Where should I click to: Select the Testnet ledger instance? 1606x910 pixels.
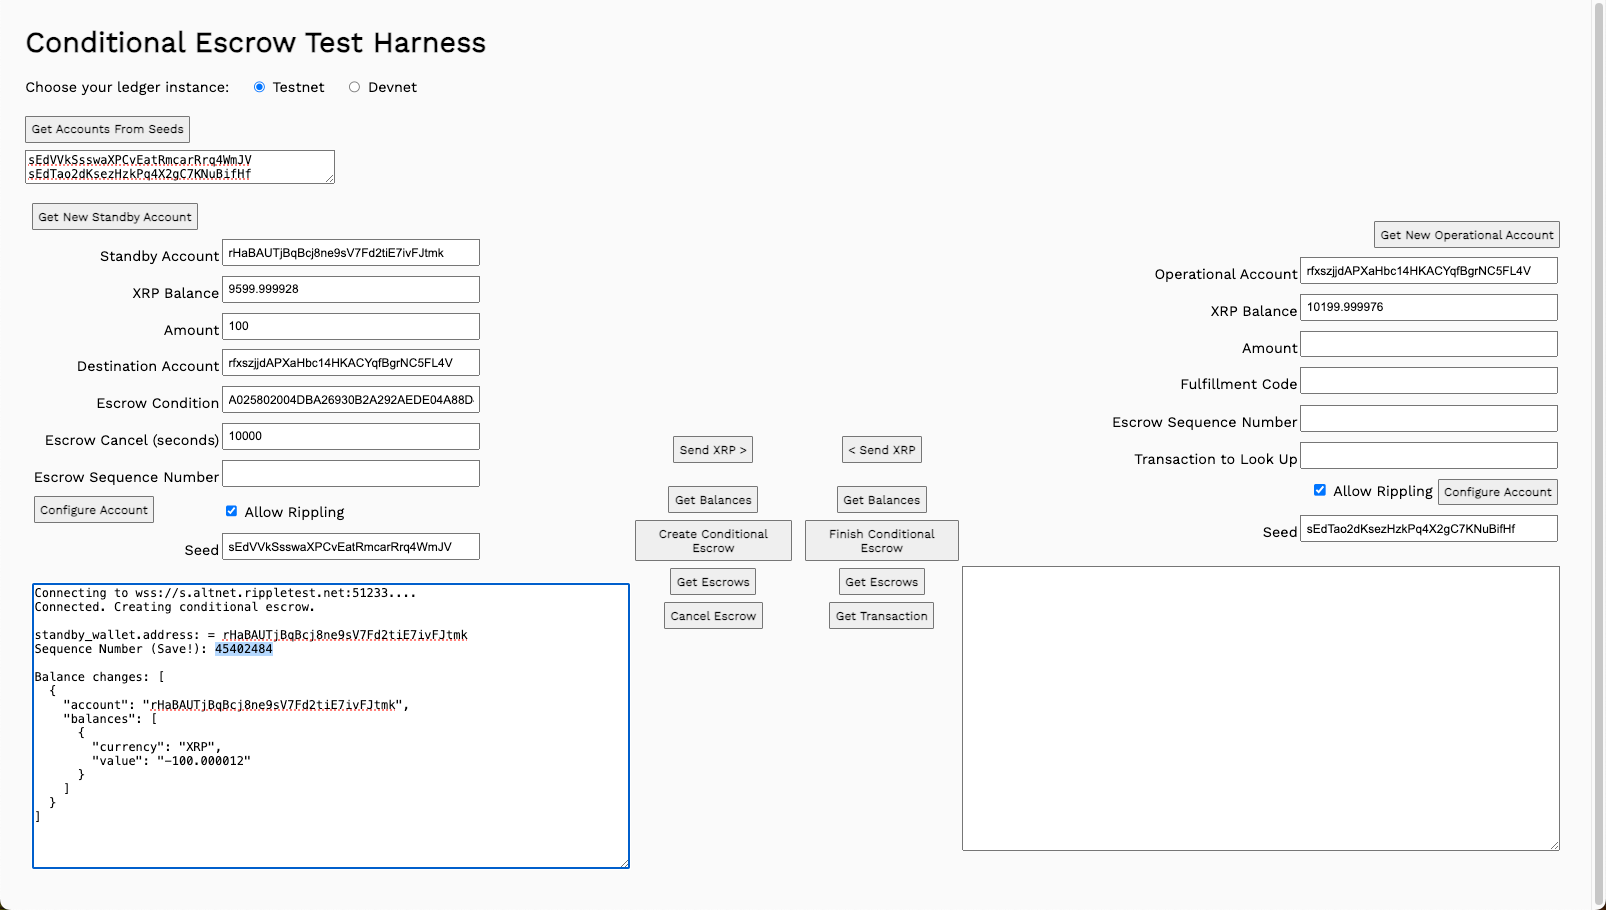(260, 87)
